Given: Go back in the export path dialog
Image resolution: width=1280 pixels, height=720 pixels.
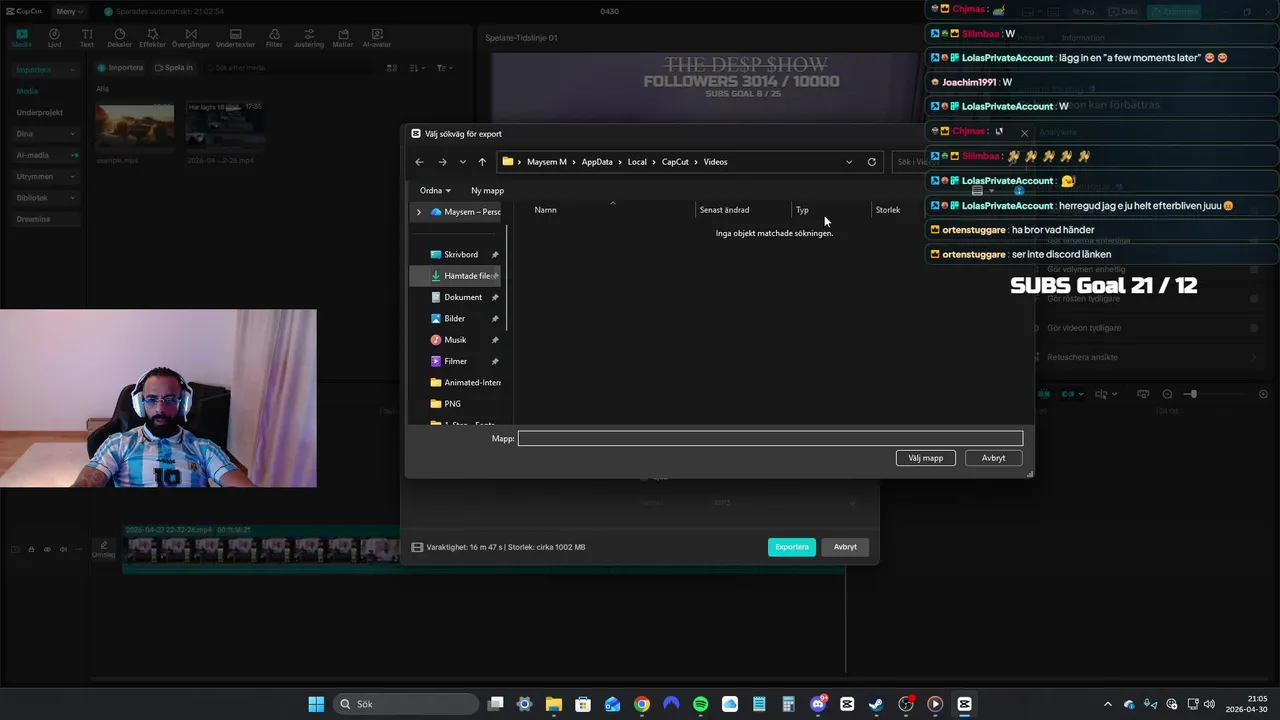Looking at the screenshot, I should pos(419,162).
